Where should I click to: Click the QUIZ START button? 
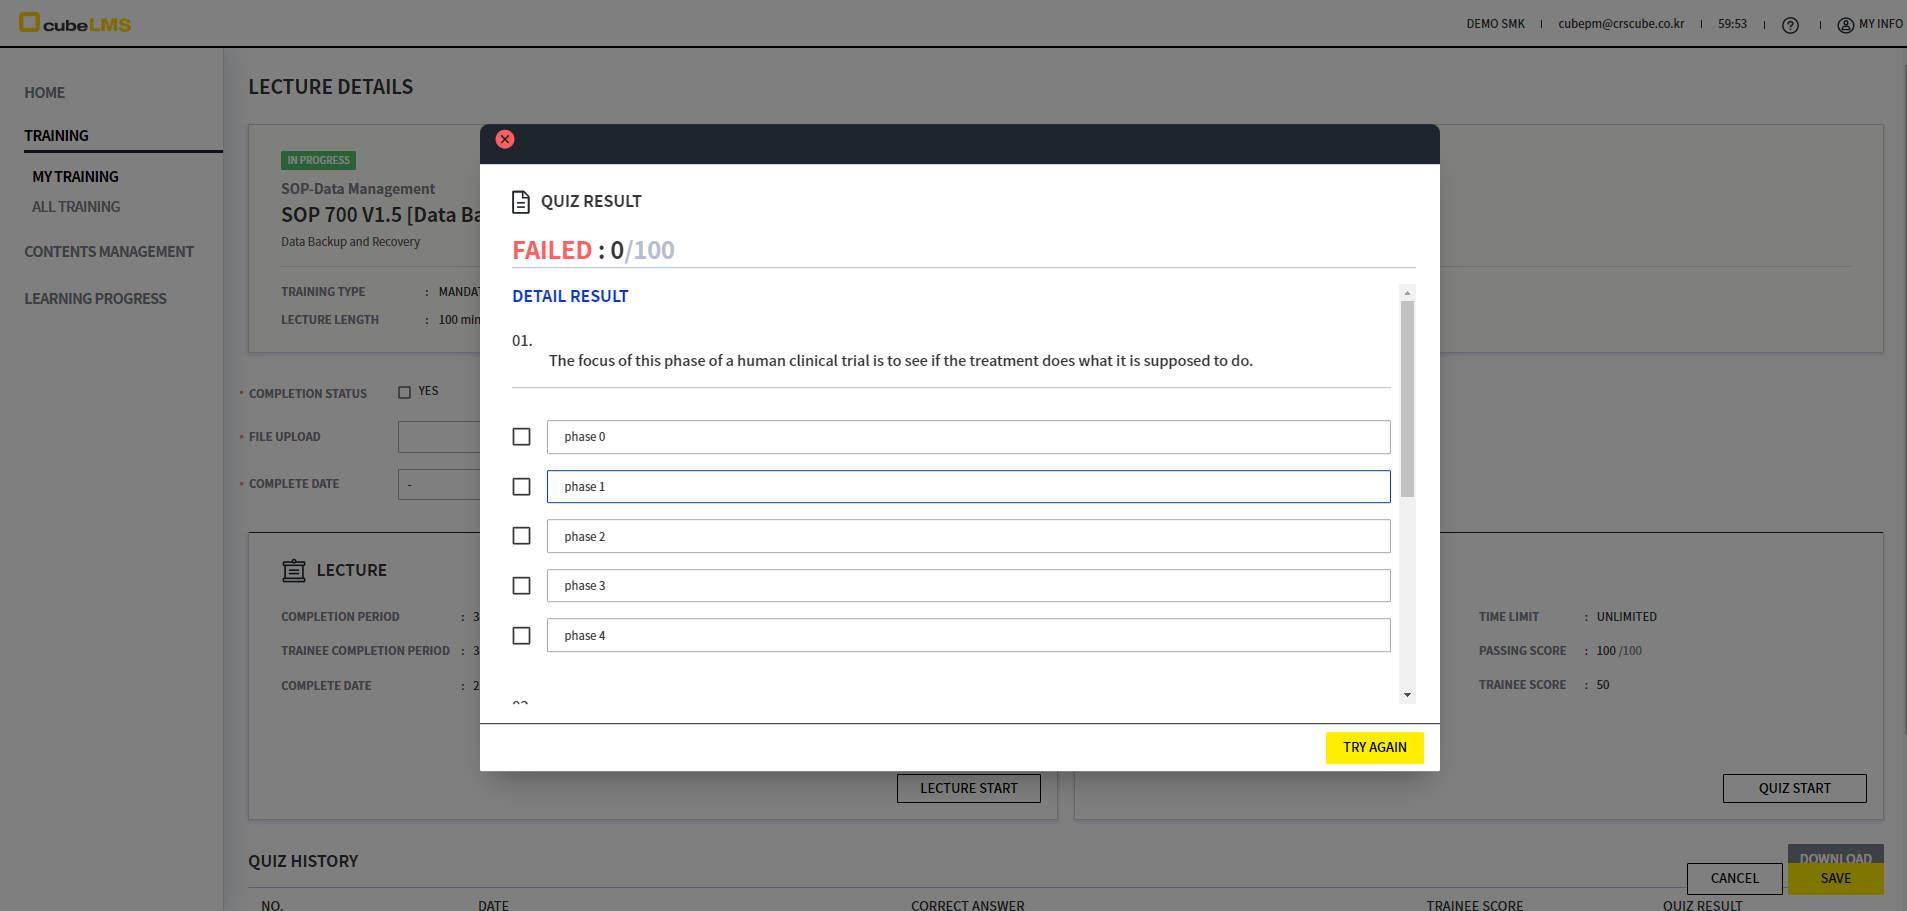pos(1793,788)
